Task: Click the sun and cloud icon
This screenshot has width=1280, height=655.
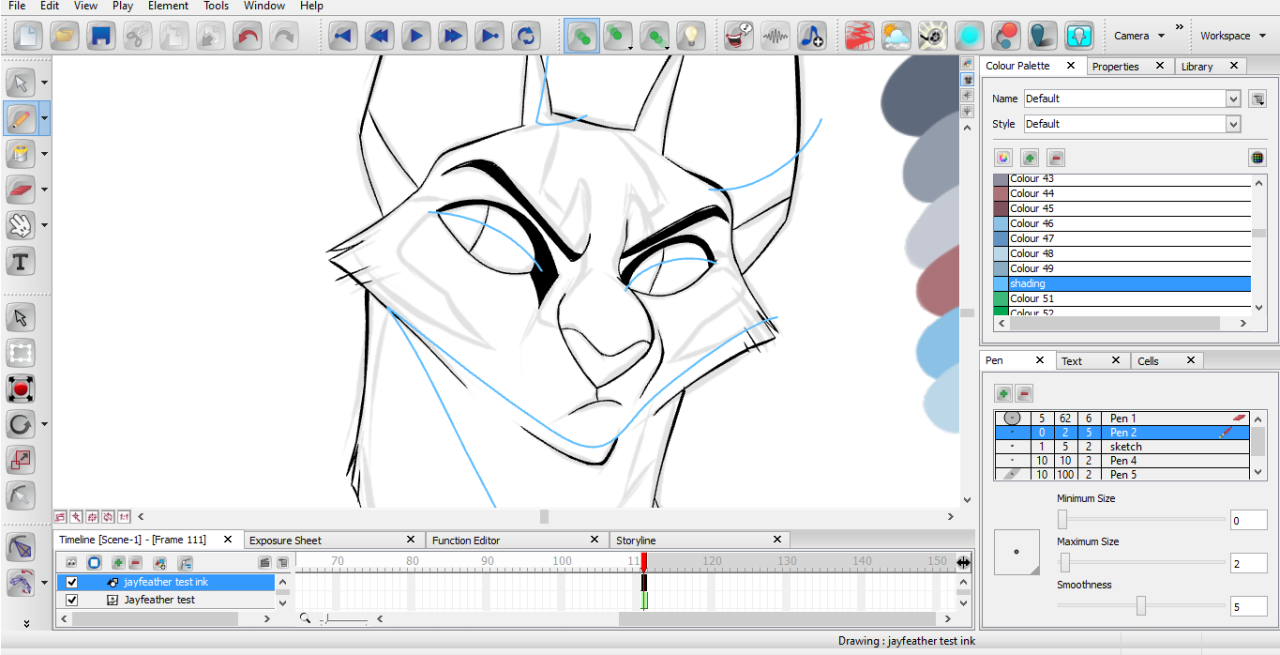Action: click(x=896, y=37)
